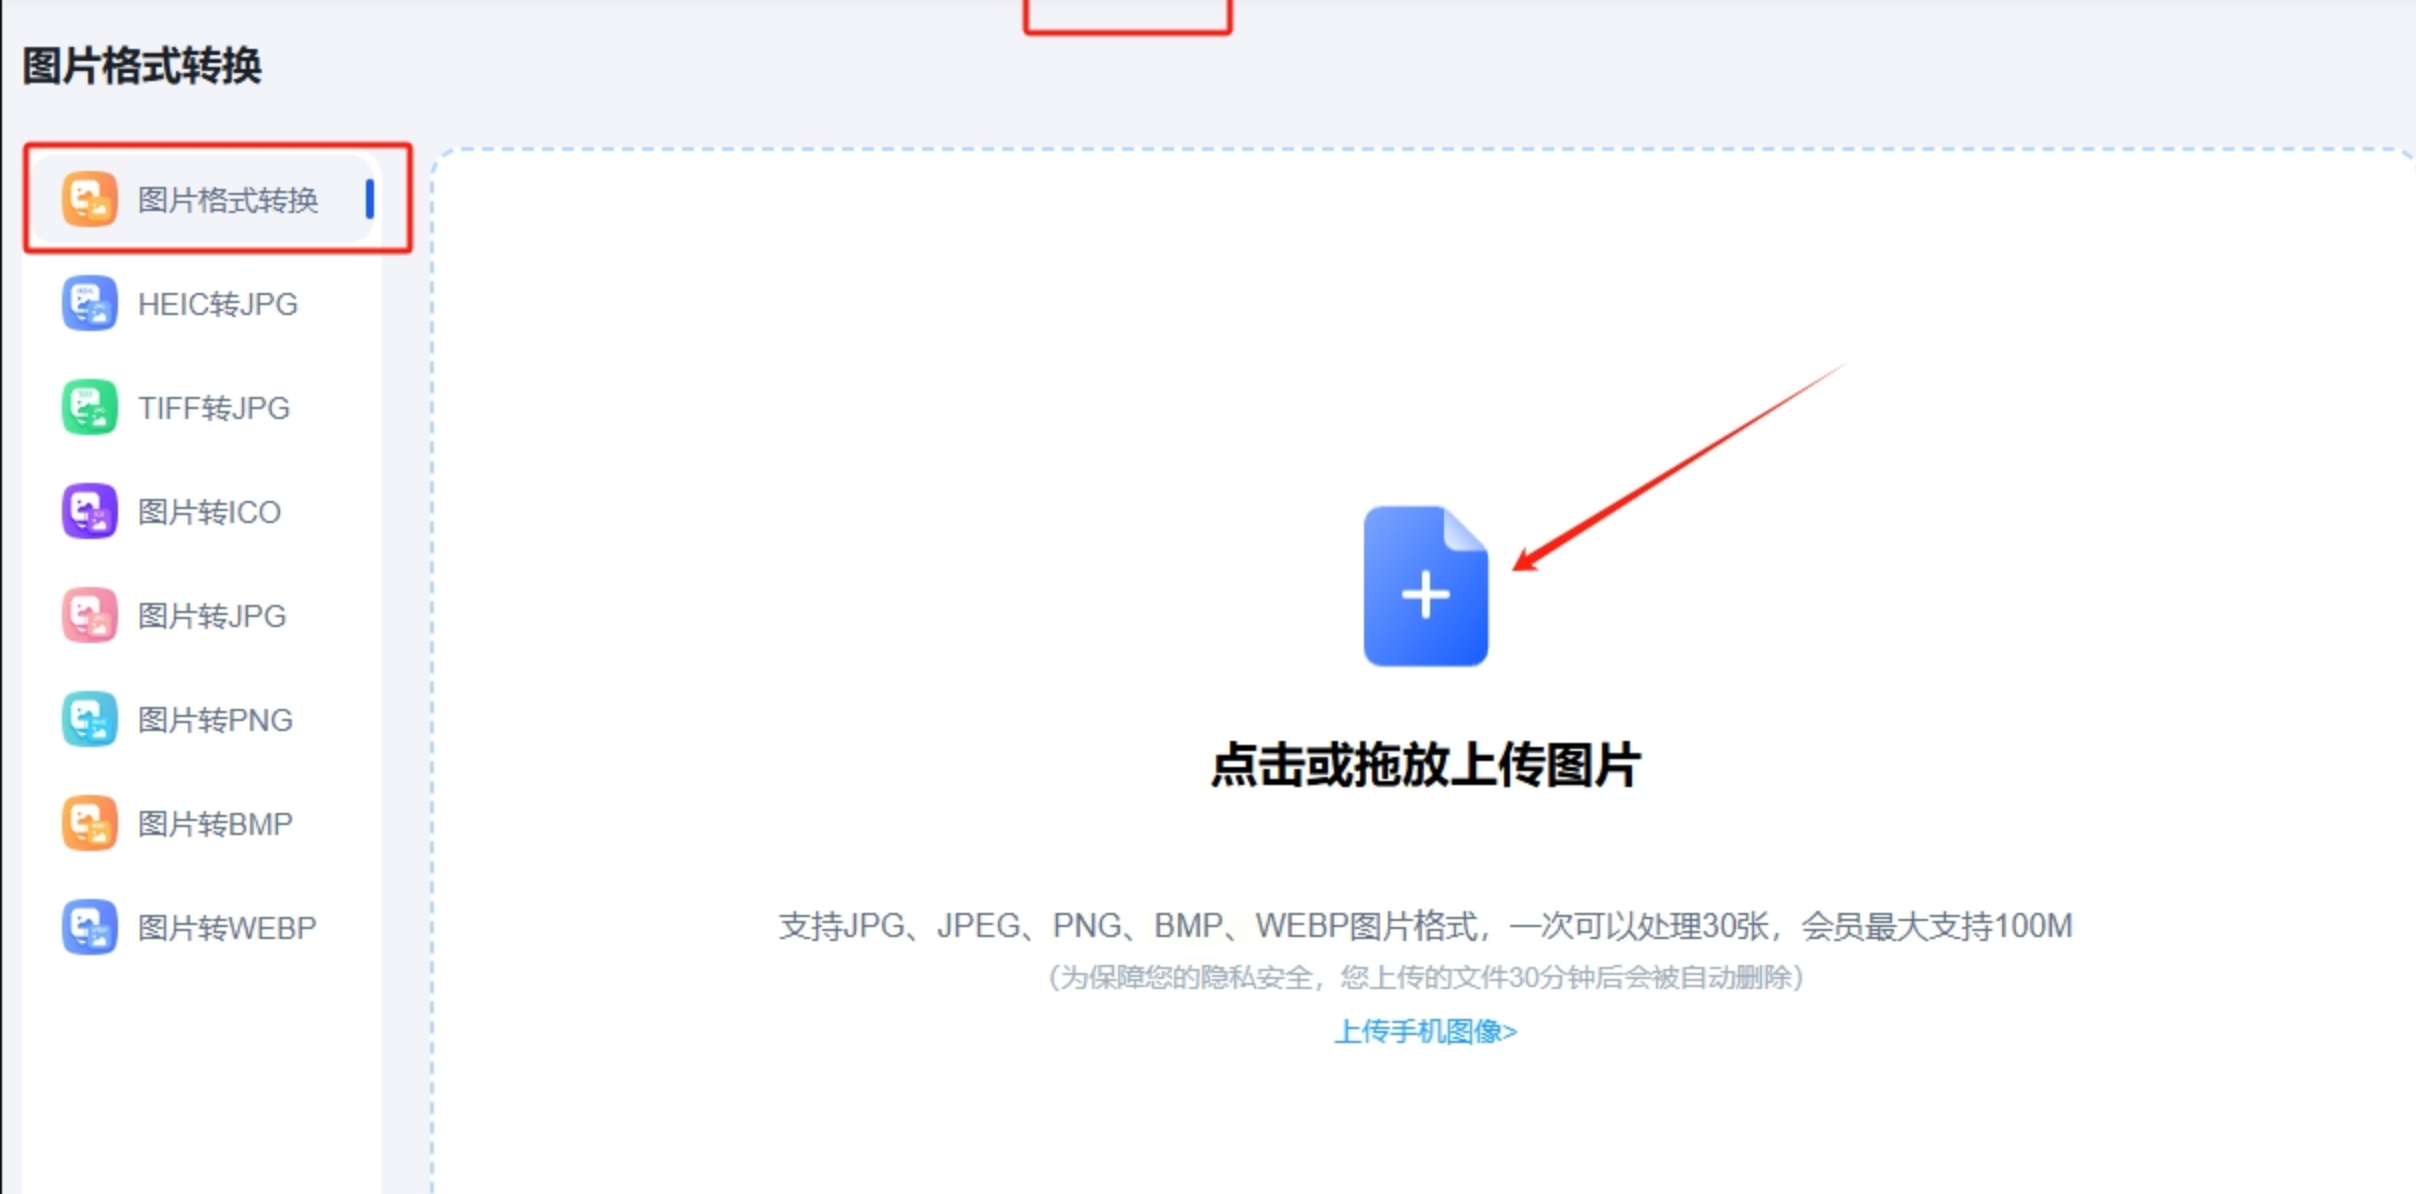The height and width of the screenshot is (1194, 2416).
Task: Switch to 图片转ICO conversion
Action: pos(209,512)
